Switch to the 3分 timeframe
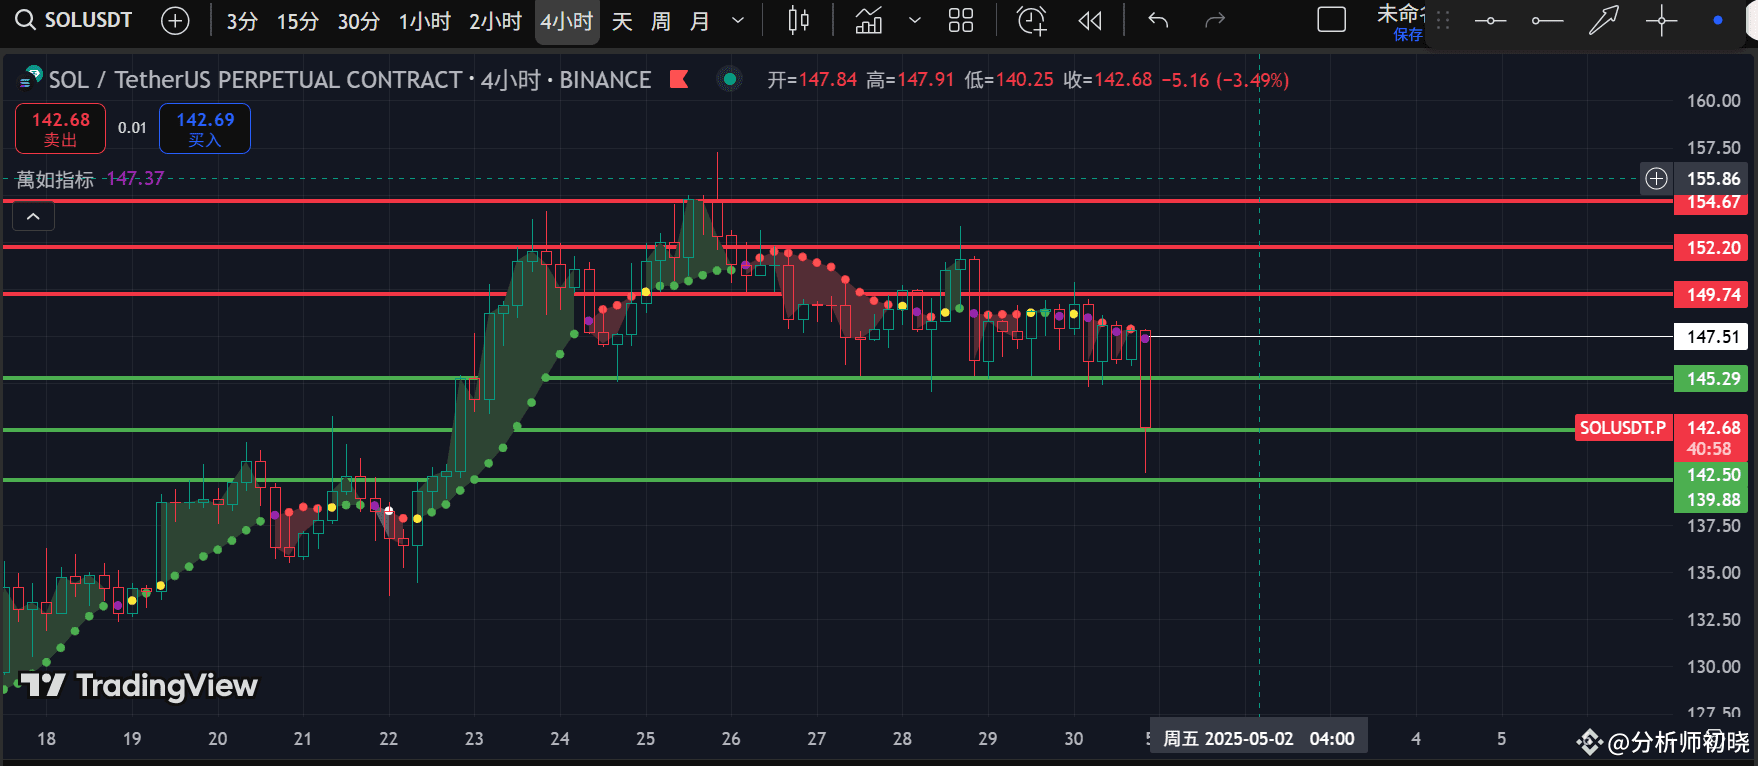This screenshot has width=1758, height=766. [x=242, y=21]
